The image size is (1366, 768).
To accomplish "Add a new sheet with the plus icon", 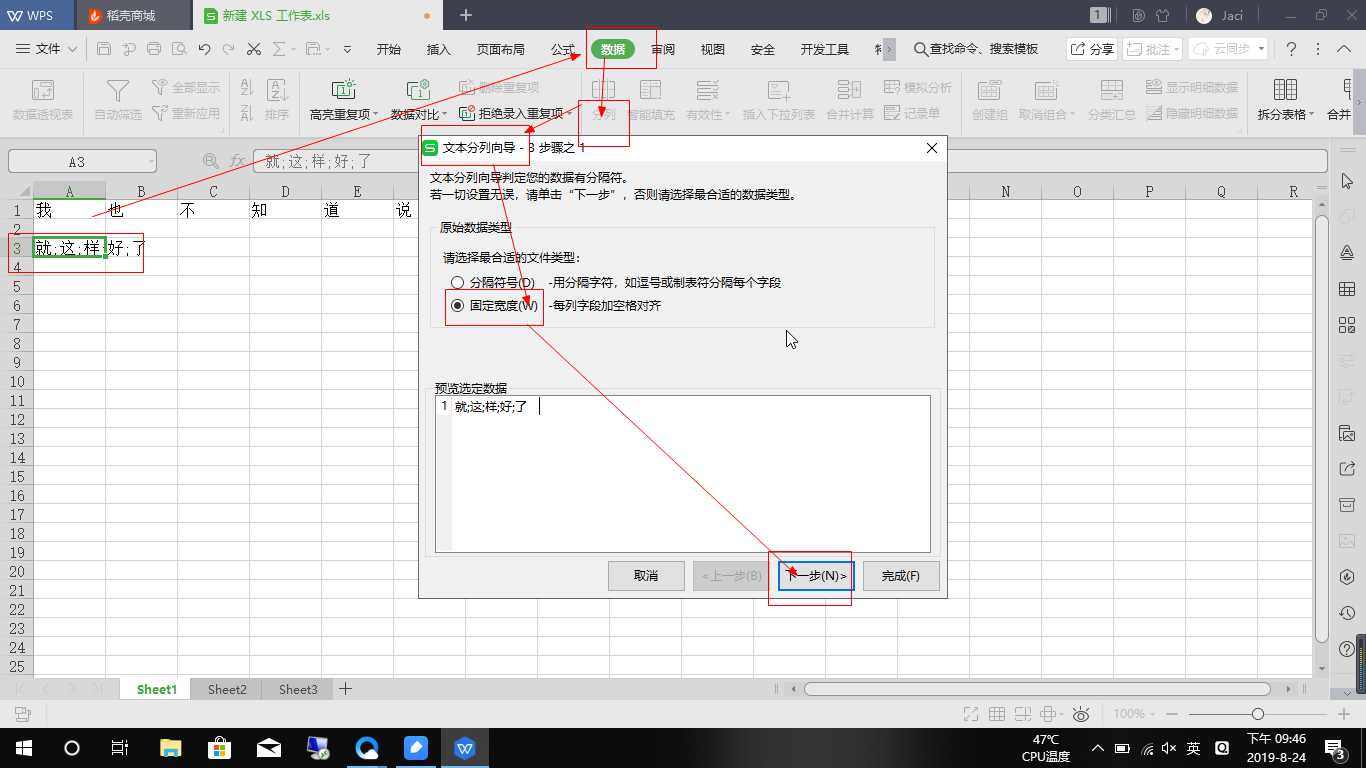I will pyautogui.click(x=346, y=689).
